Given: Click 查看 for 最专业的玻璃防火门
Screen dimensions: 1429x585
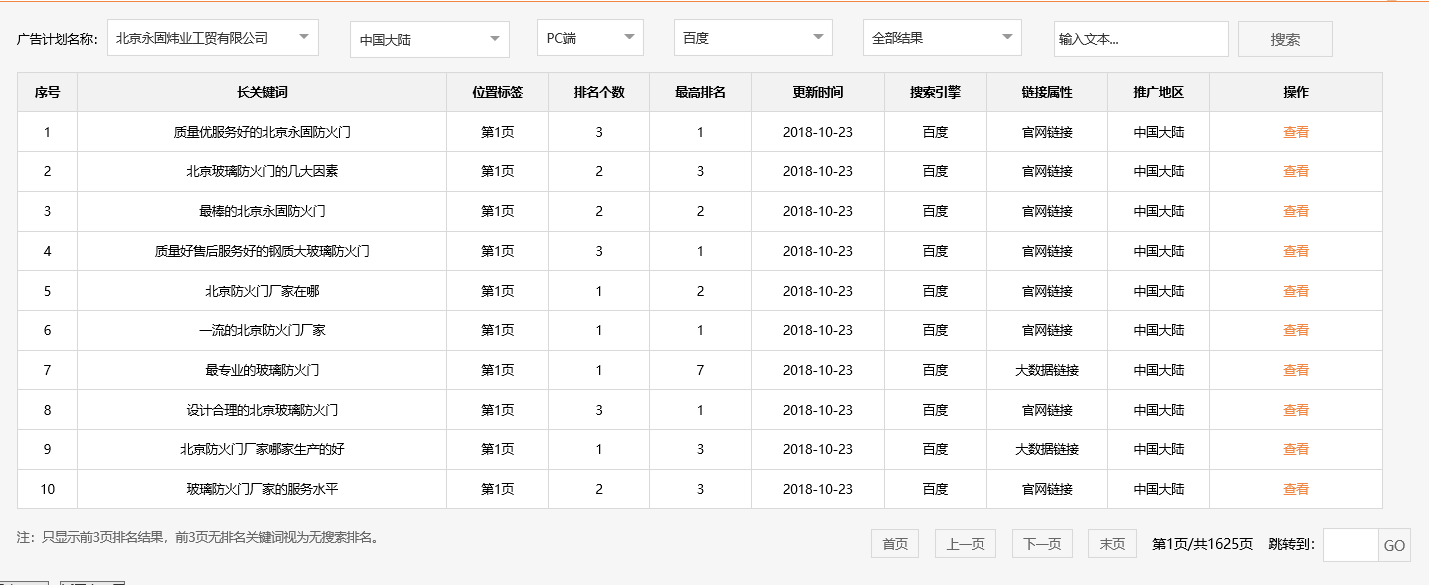Looking at the screenshot, I should point(1294,369).
